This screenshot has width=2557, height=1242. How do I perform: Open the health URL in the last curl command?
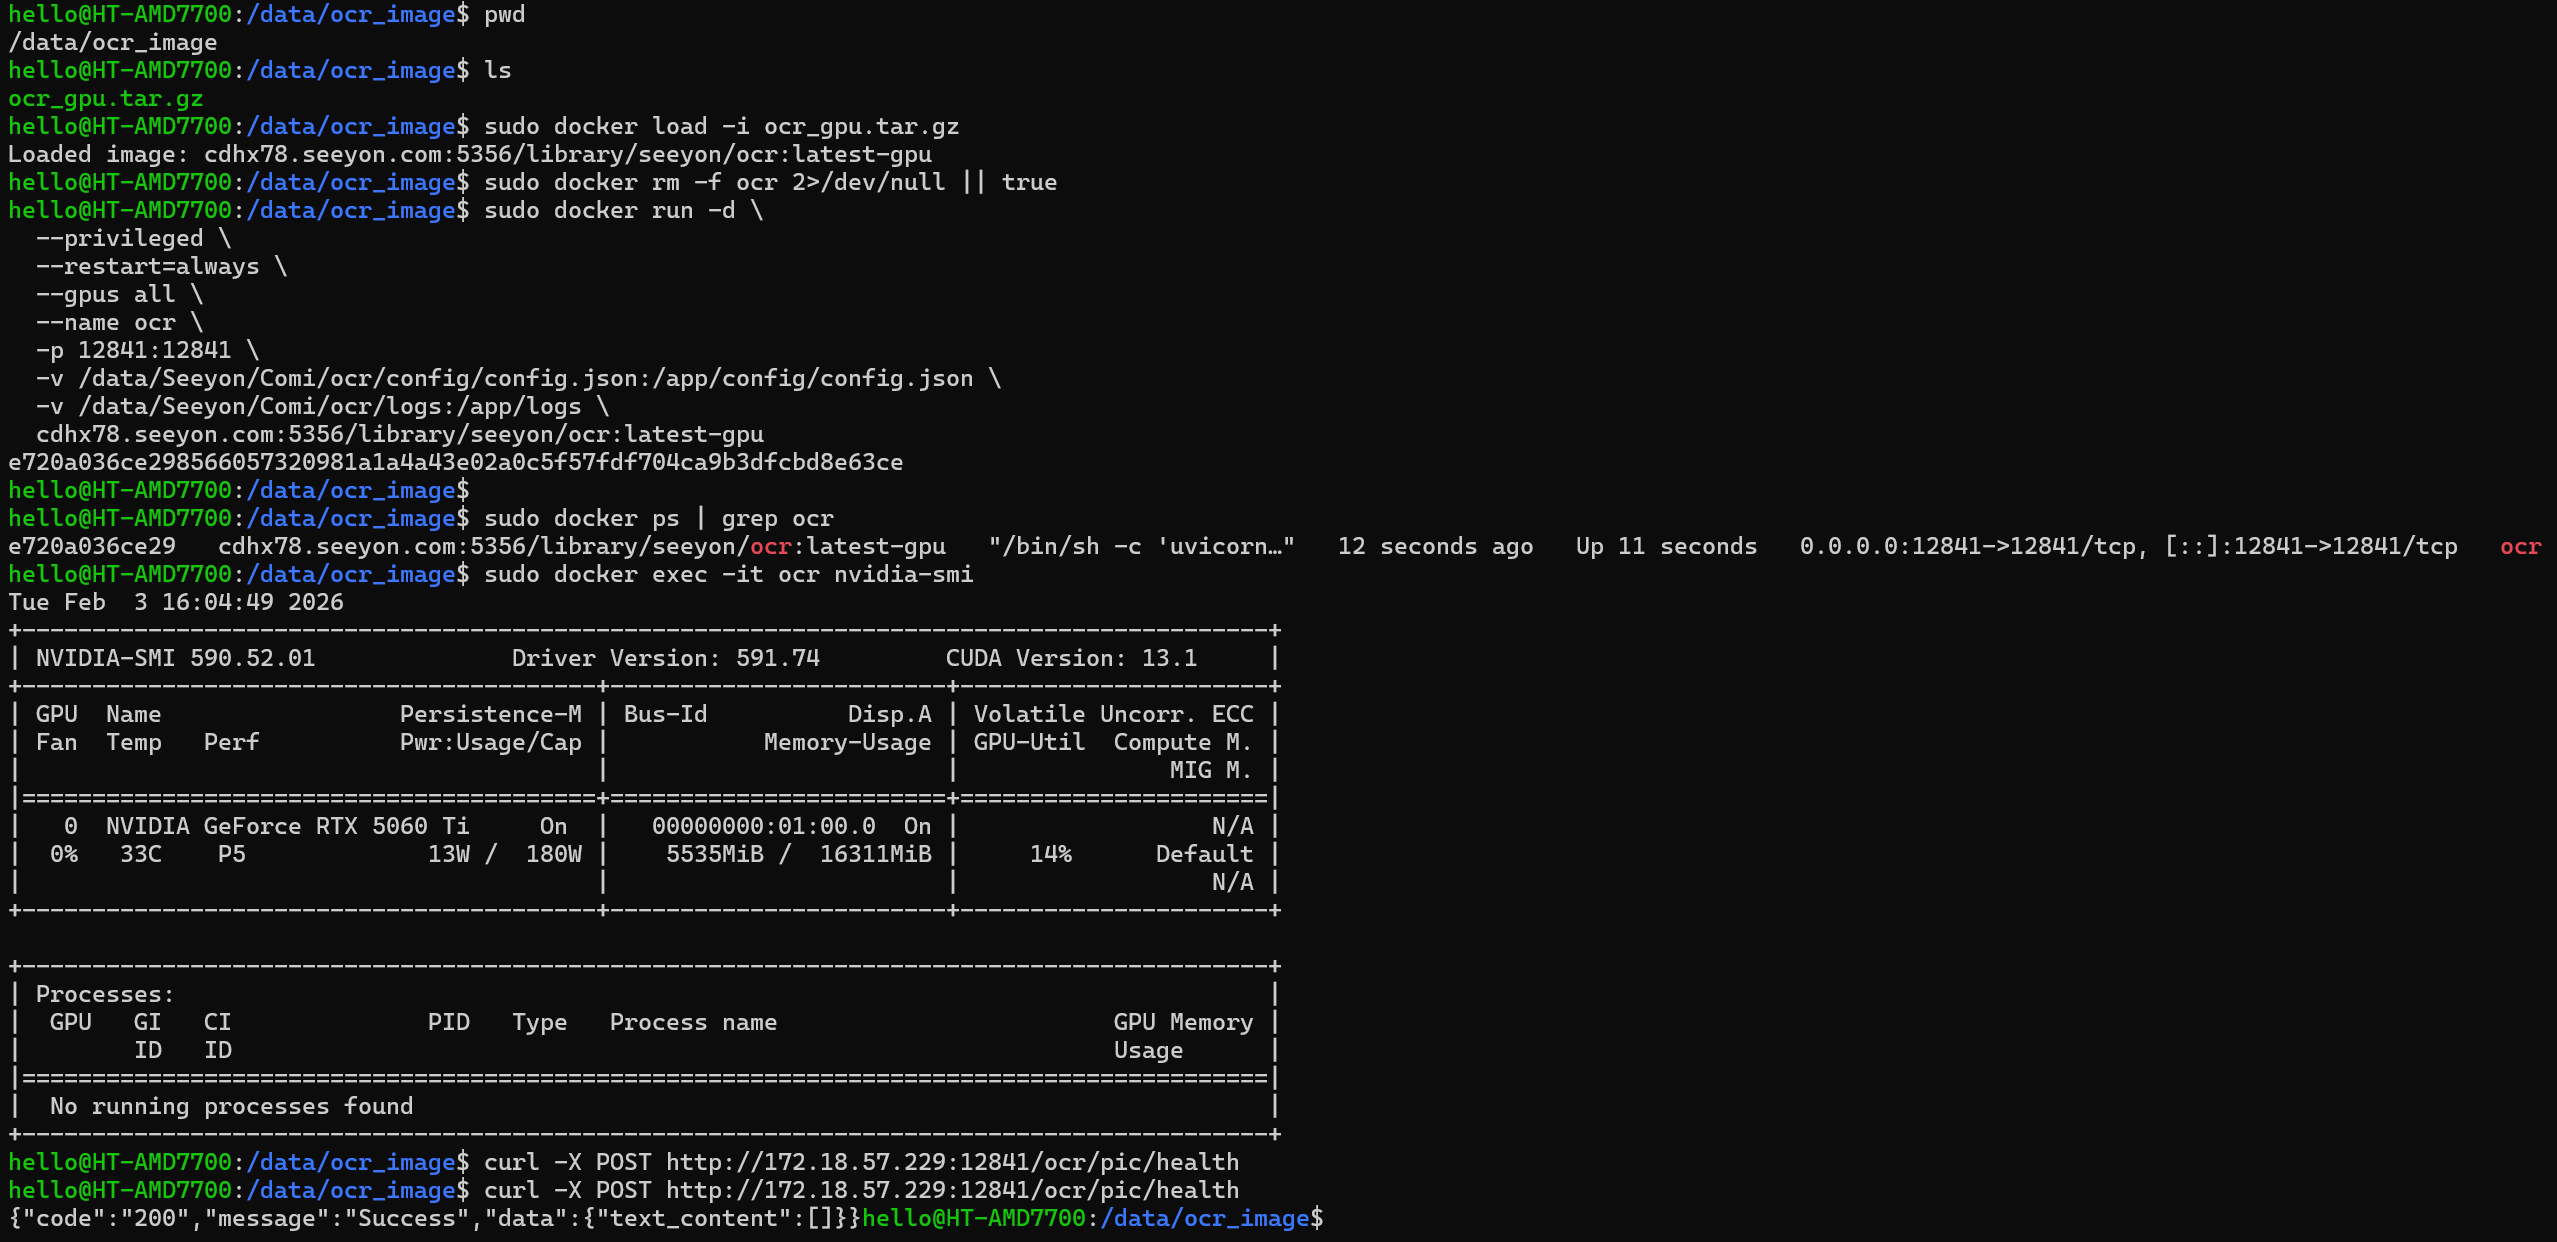click(951, 1190)
